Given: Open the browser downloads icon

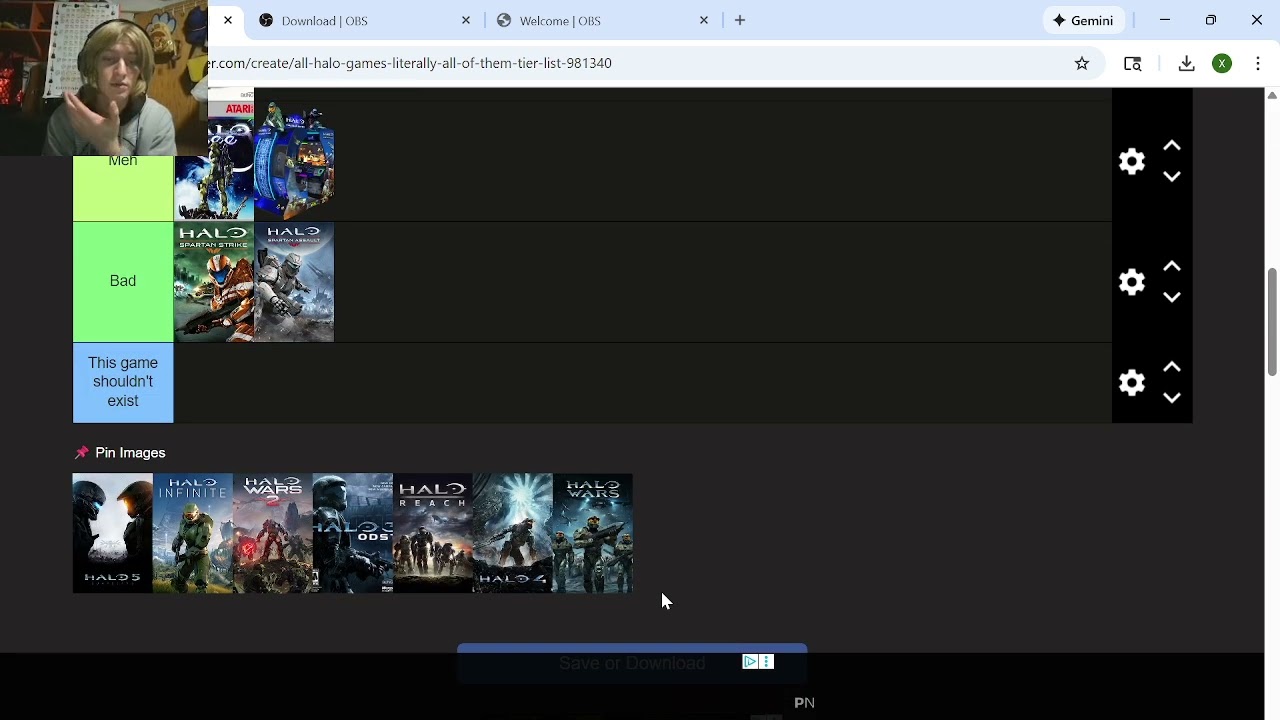Looking at the screenshot, I should pos(1186,63).
